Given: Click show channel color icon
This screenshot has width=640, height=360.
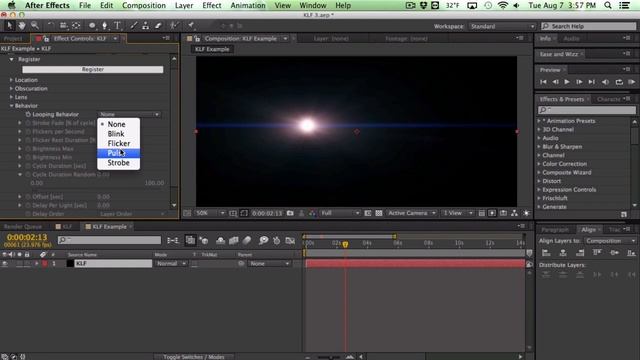Looking at the screenshot, I should 312,213.
